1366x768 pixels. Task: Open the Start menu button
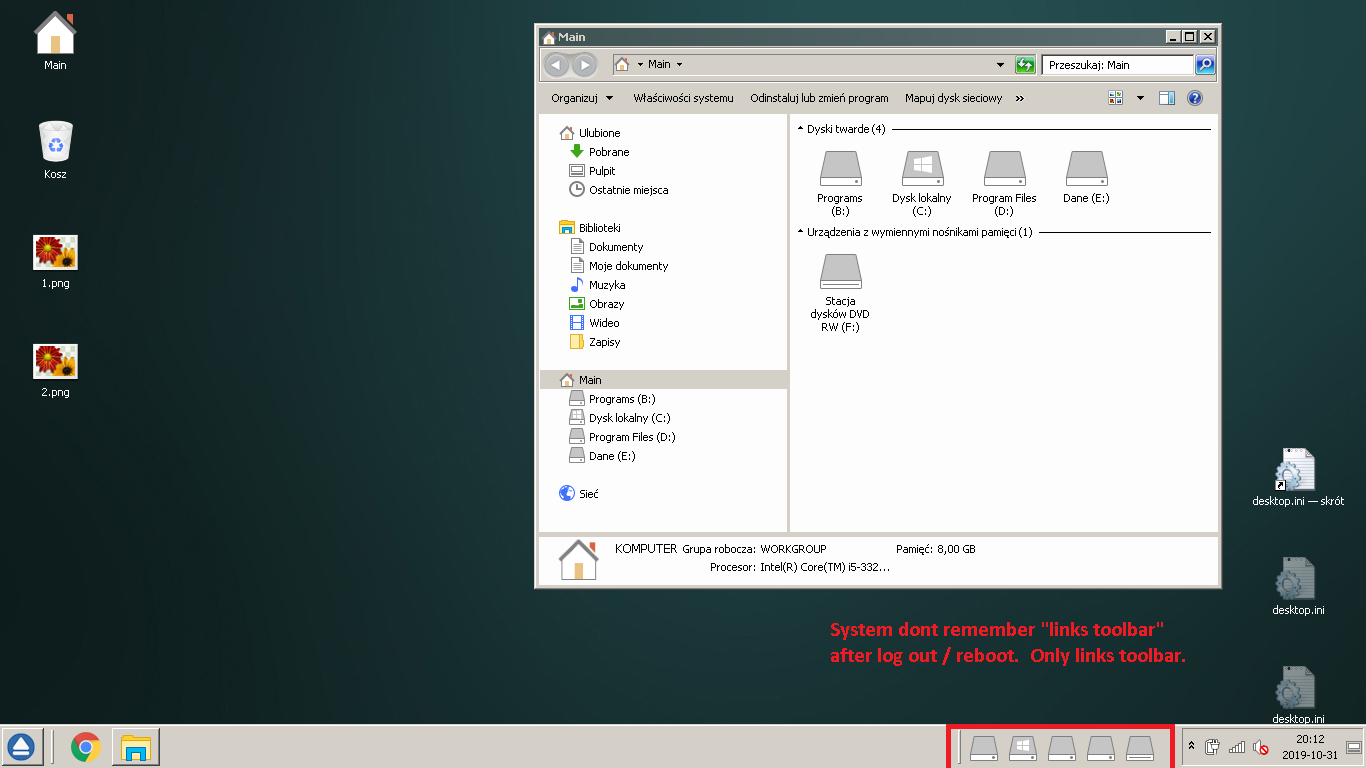21,747
